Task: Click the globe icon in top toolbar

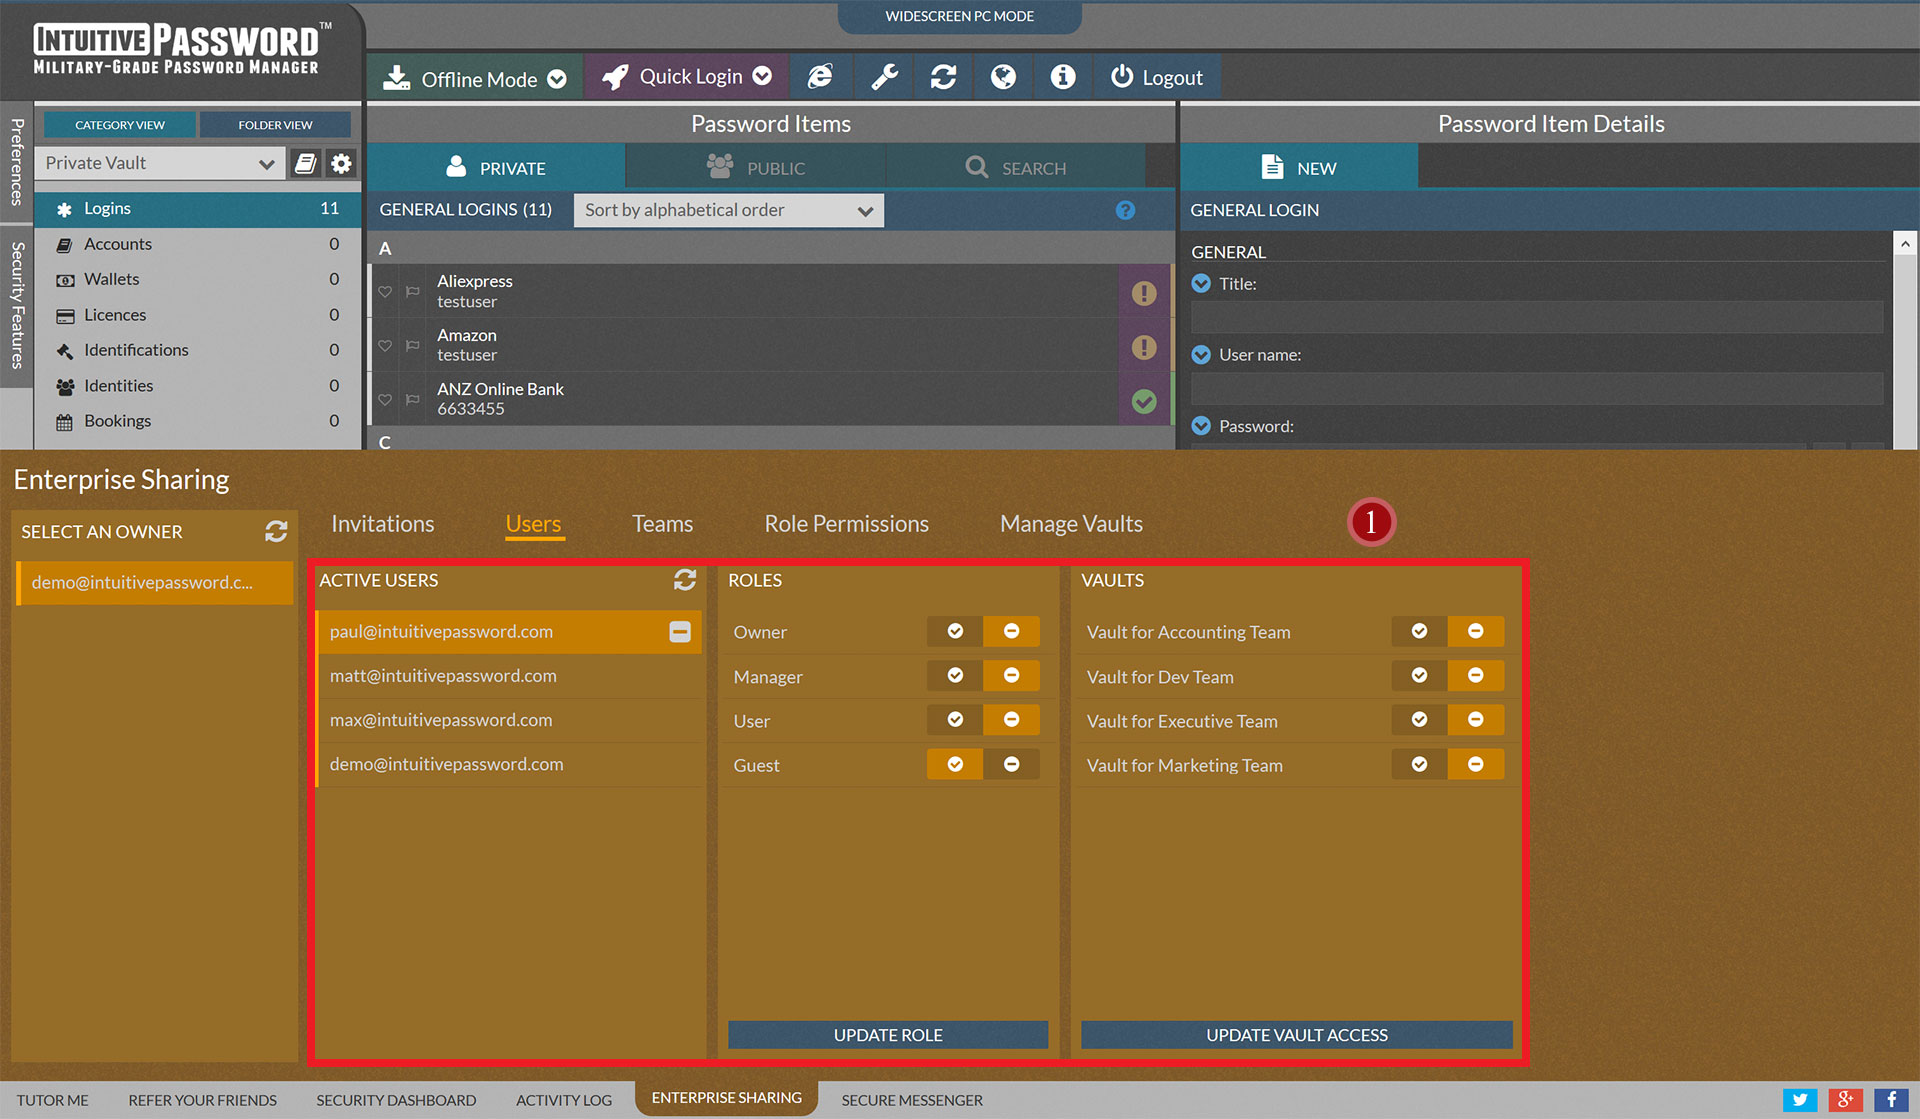Action: pyautogui.click(x=1003, y=77)
